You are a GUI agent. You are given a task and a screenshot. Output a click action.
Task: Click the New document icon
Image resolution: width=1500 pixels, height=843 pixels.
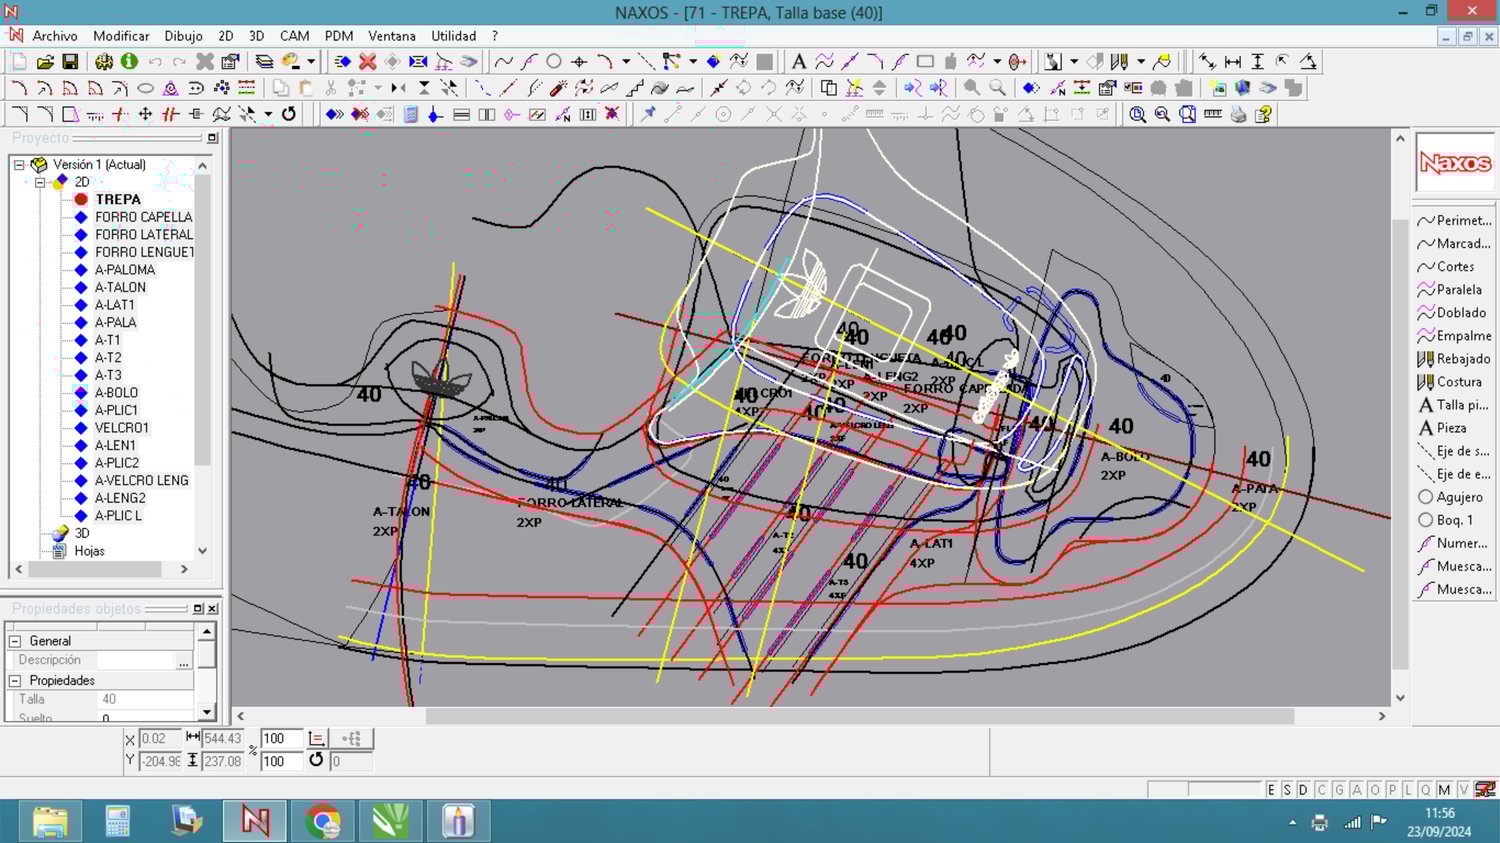pyautogui.click(x=19, y=61)
